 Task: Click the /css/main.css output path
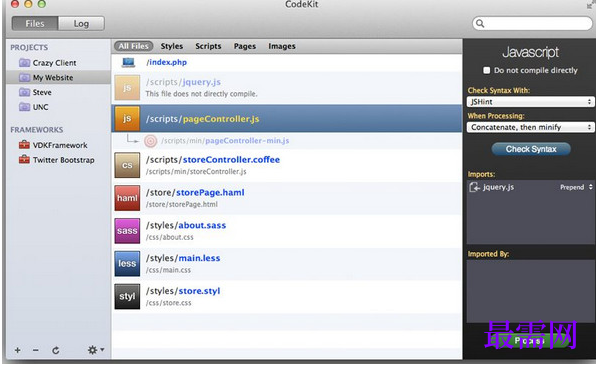(168, 270)
